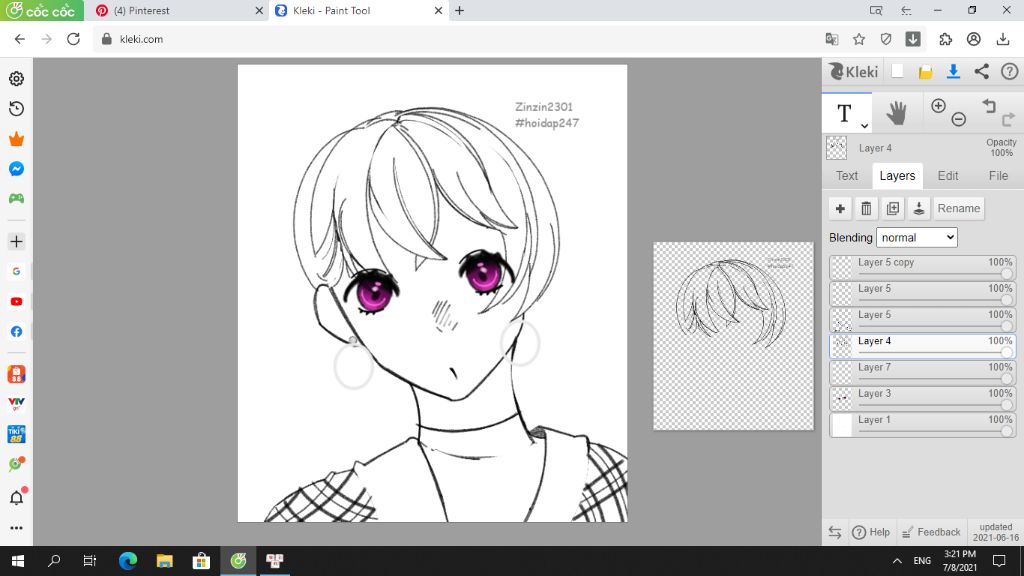Flip the interface side with swap arrows
This screenshot has width=1024, height=576.
[835, 532]
